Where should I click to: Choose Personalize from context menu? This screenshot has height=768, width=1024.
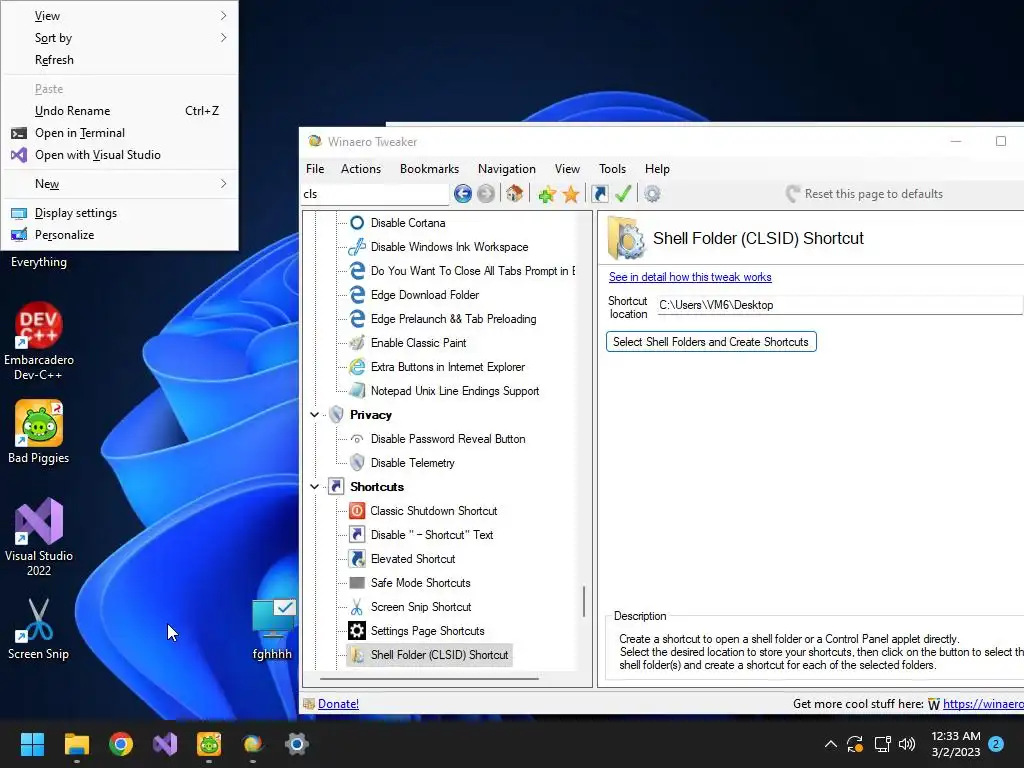click(x=120, y=235)
